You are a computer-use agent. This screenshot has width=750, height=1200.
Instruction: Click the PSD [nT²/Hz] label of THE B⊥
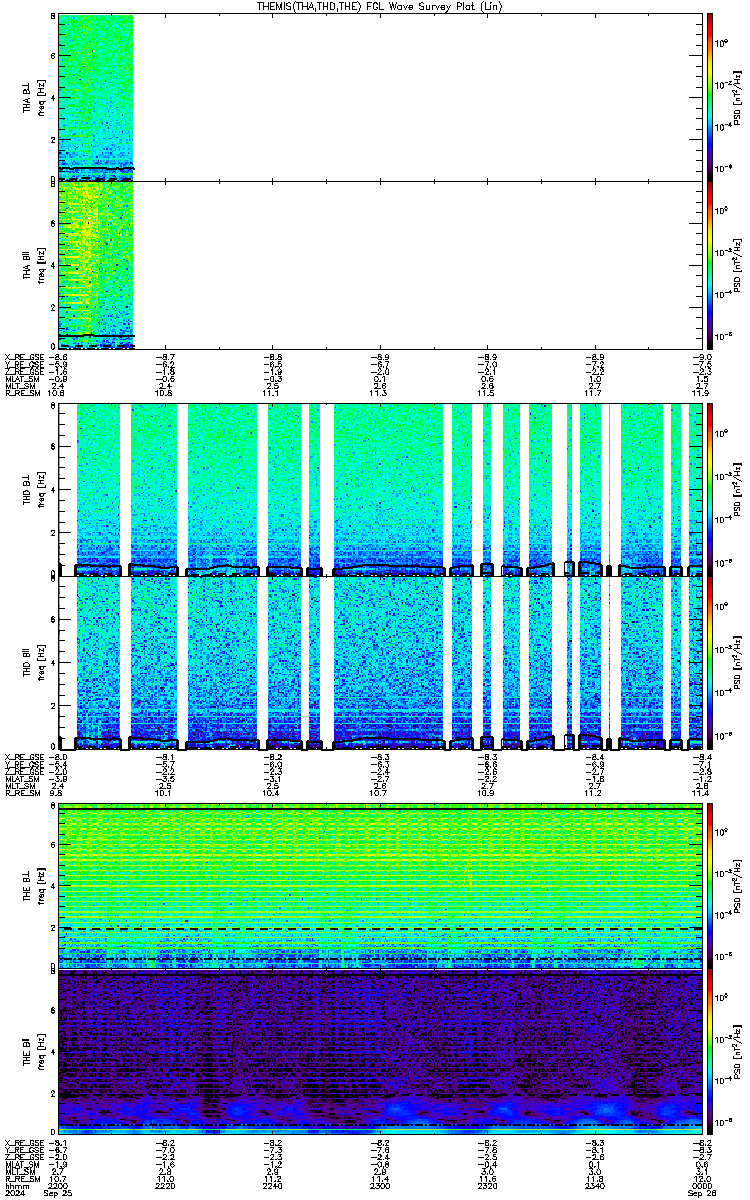738,886
